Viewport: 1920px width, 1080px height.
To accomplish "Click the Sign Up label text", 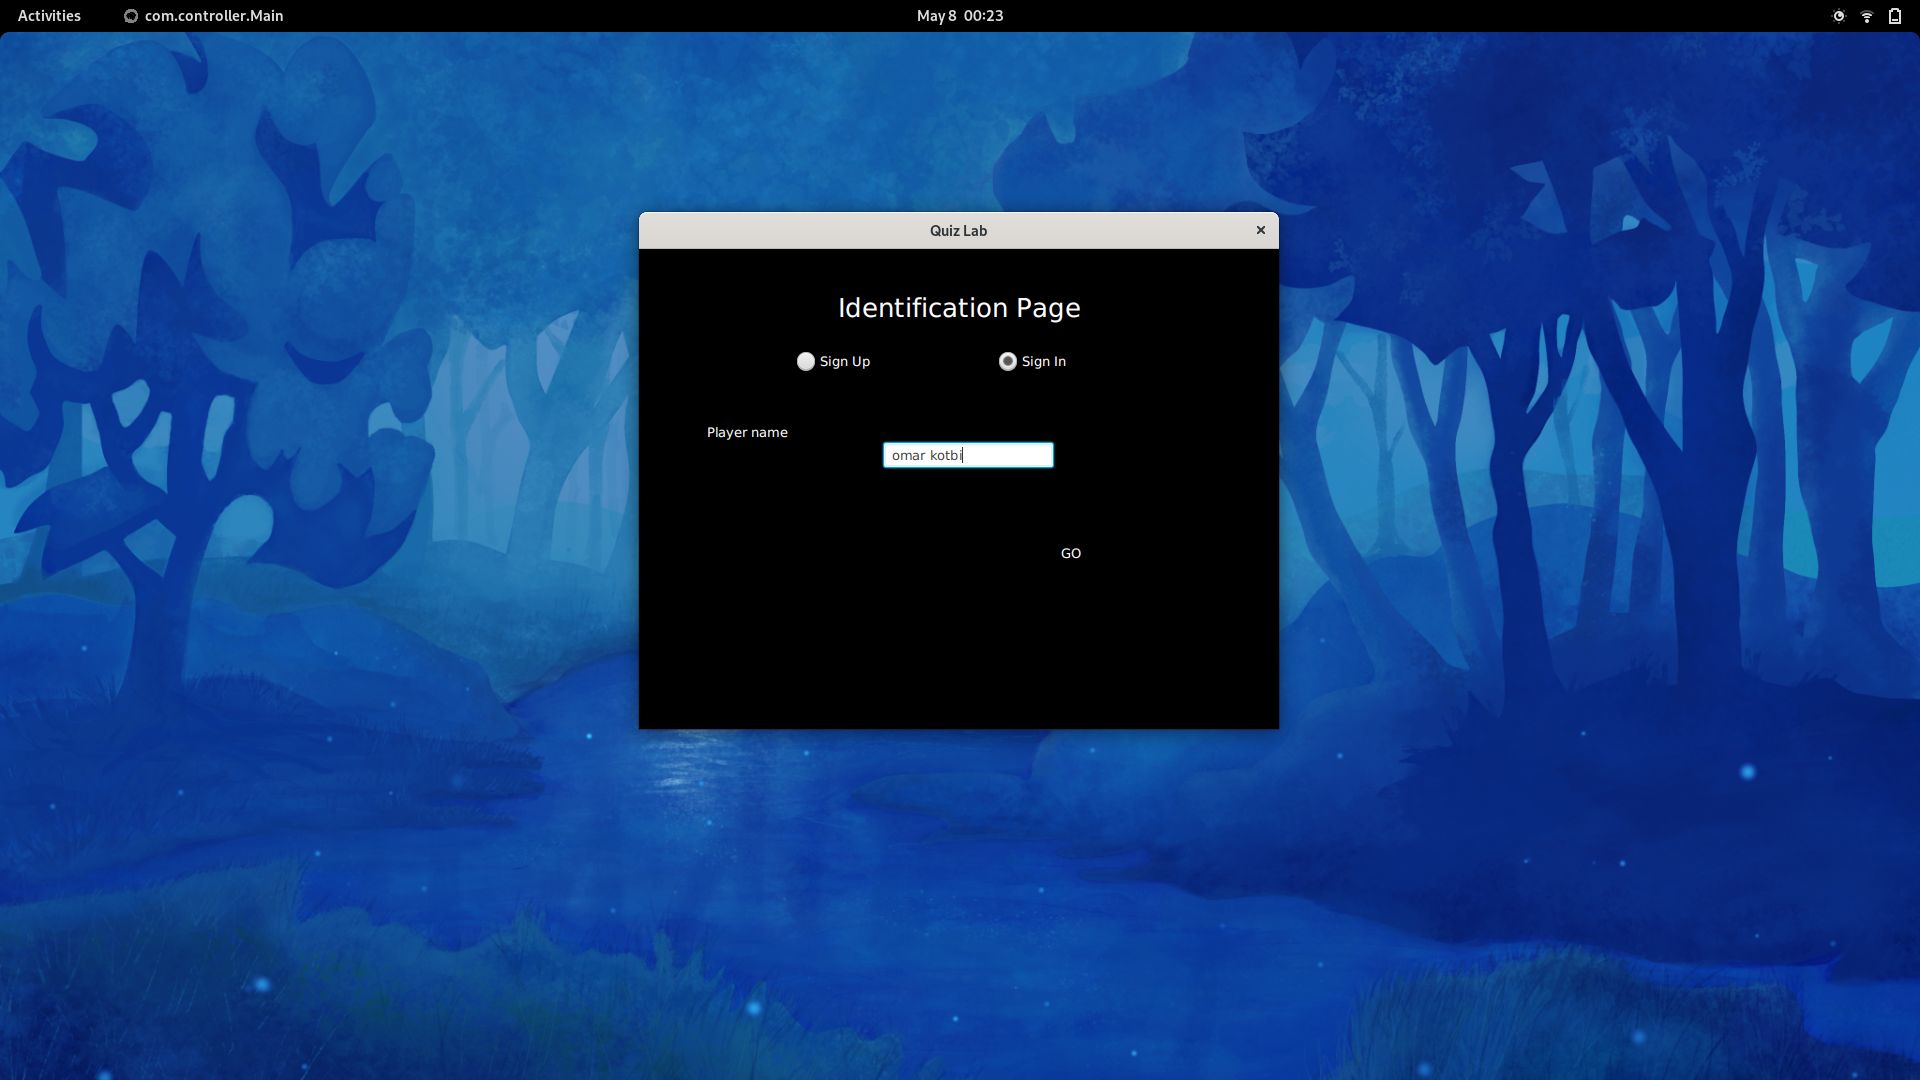I will pos(845,361).
